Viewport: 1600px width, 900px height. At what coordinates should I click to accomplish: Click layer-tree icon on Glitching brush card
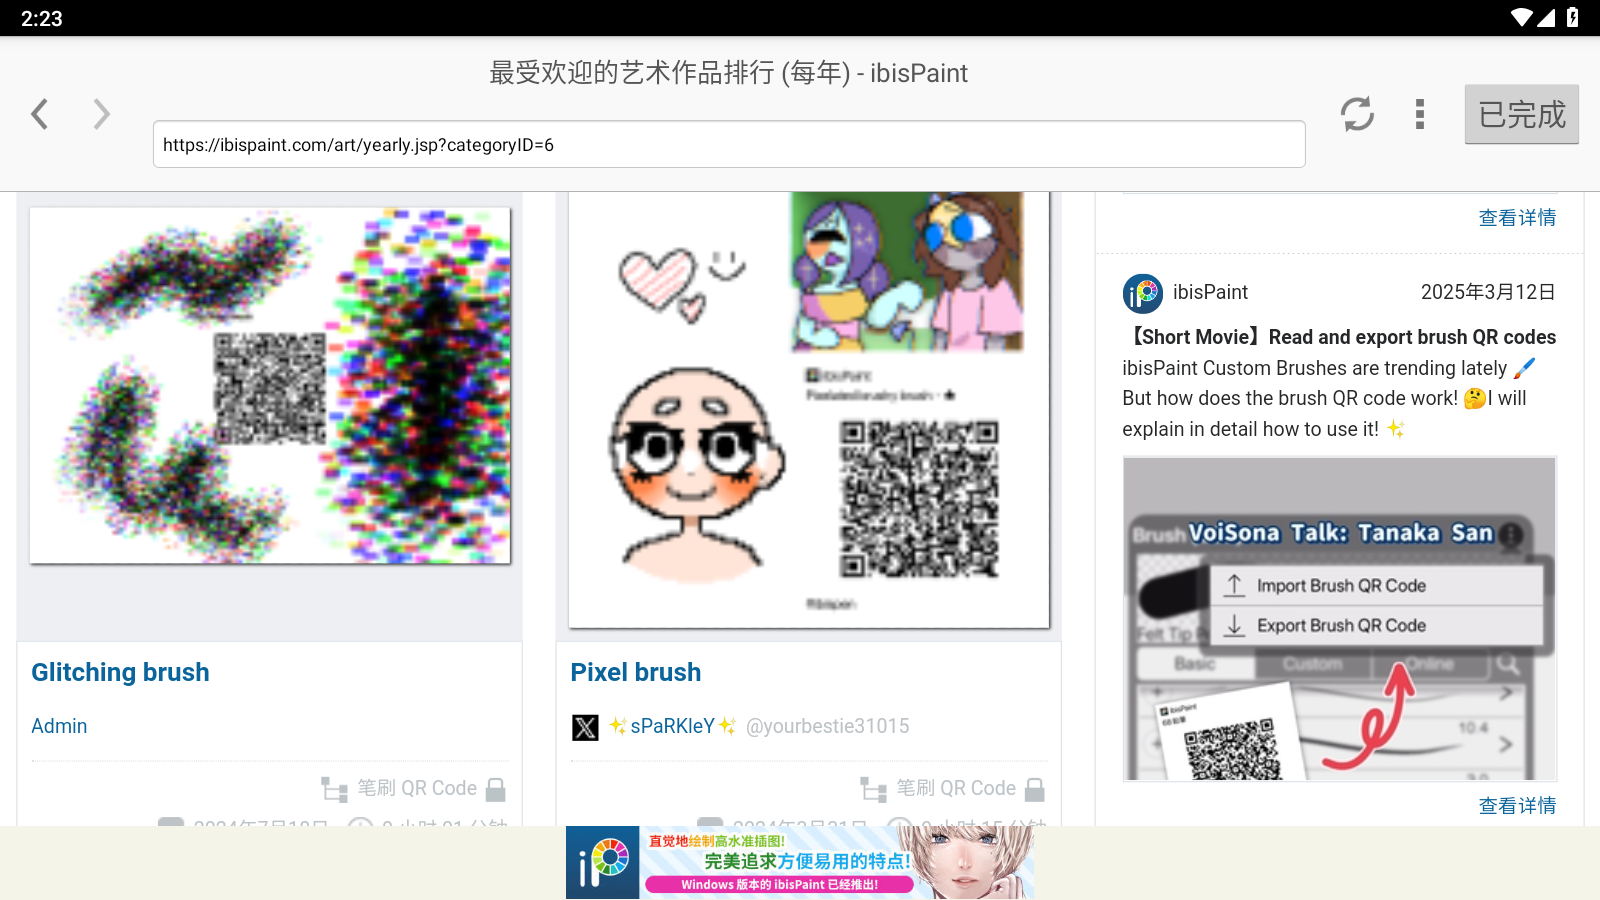click(334, 790)
